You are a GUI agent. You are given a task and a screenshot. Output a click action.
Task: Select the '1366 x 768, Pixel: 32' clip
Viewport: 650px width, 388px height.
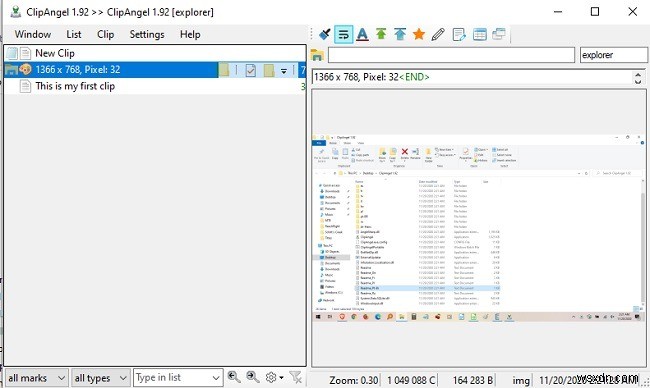point(155,70)
